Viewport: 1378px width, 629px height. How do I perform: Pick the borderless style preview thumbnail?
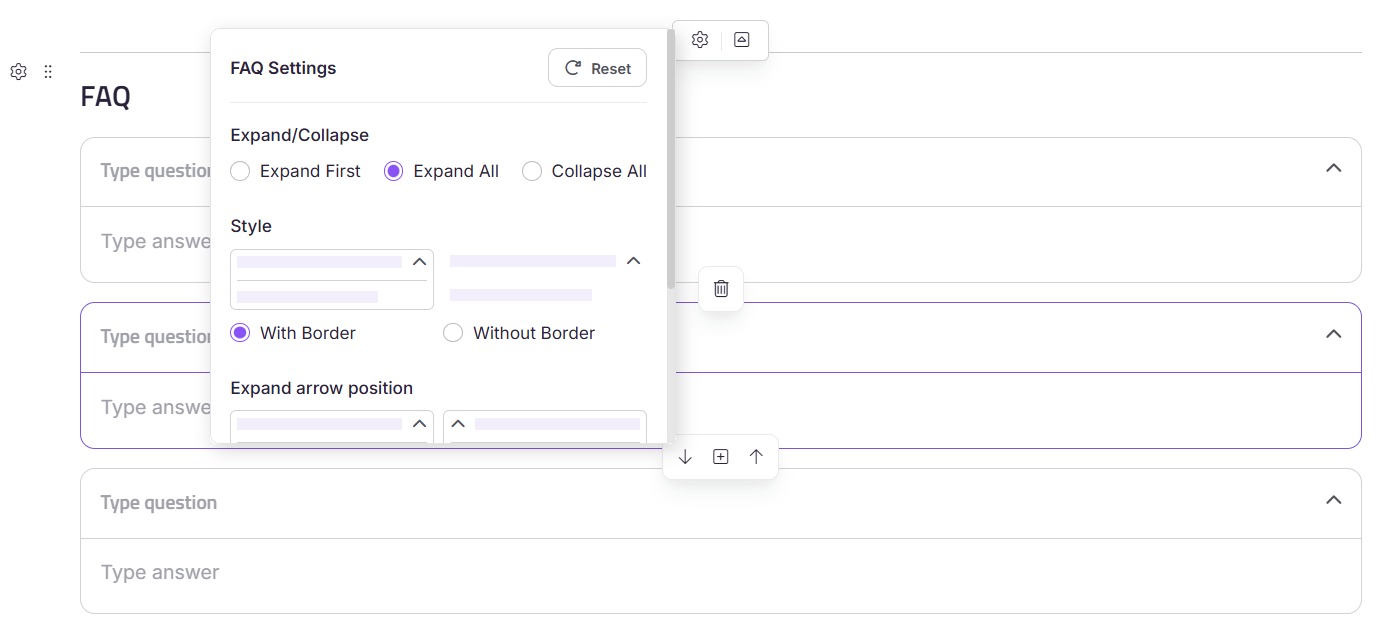tap(545, 279)
